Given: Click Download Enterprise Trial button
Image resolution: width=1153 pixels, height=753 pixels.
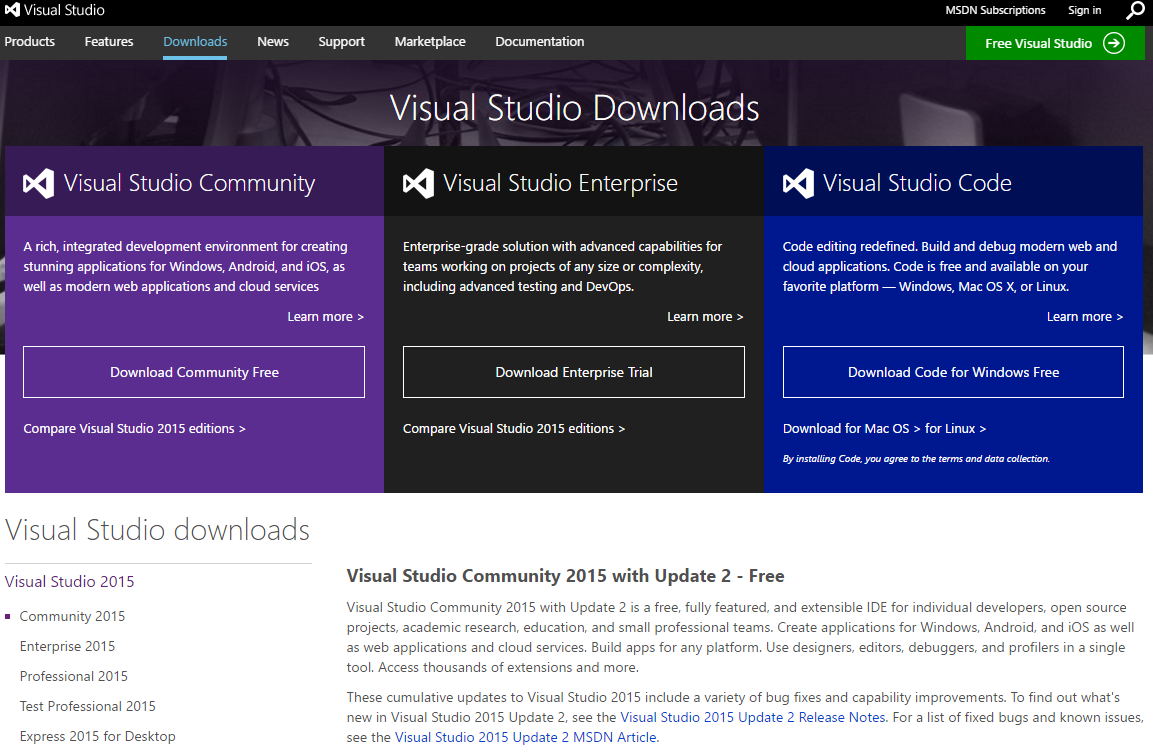Looking at the screenshot, I should (x=574, y=372).
